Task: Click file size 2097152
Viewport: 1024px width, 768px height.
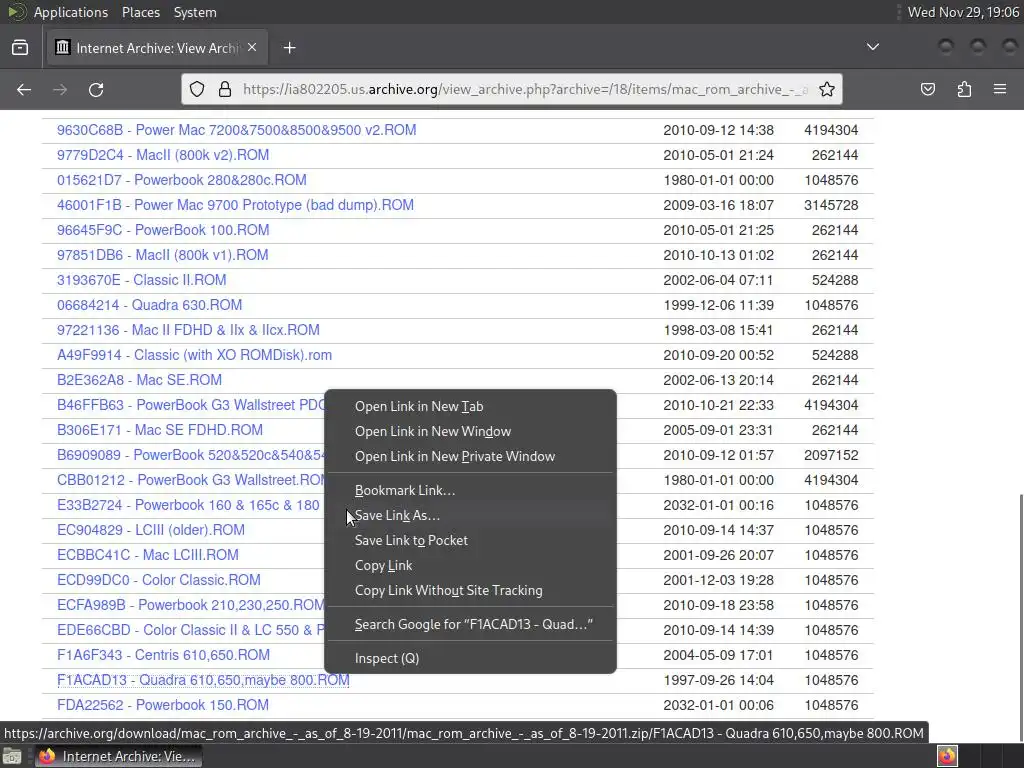Action: [x=831, y=455]
